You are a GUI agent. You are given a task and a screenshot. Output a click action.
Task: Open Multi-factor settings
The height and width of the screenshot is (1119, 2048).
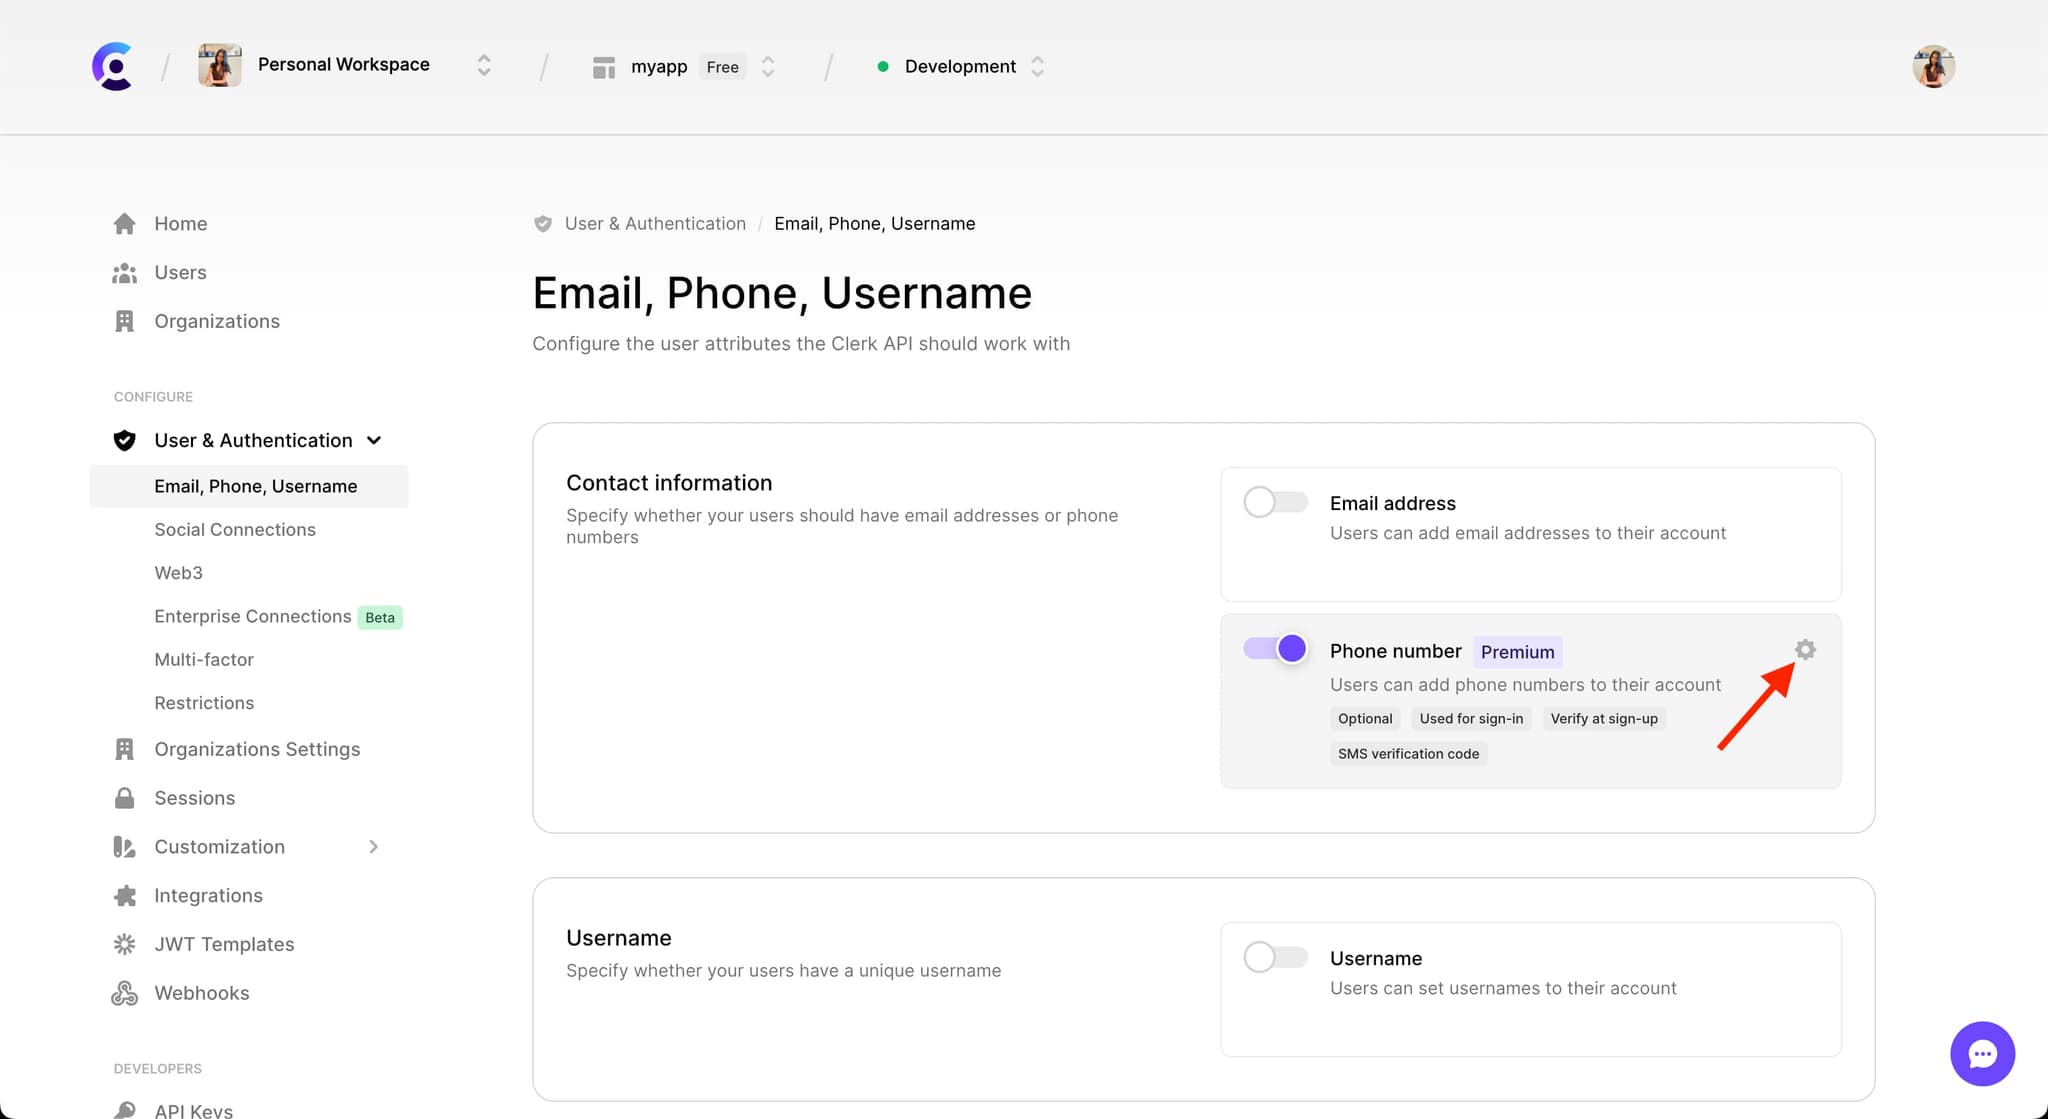tap(204, 660)
